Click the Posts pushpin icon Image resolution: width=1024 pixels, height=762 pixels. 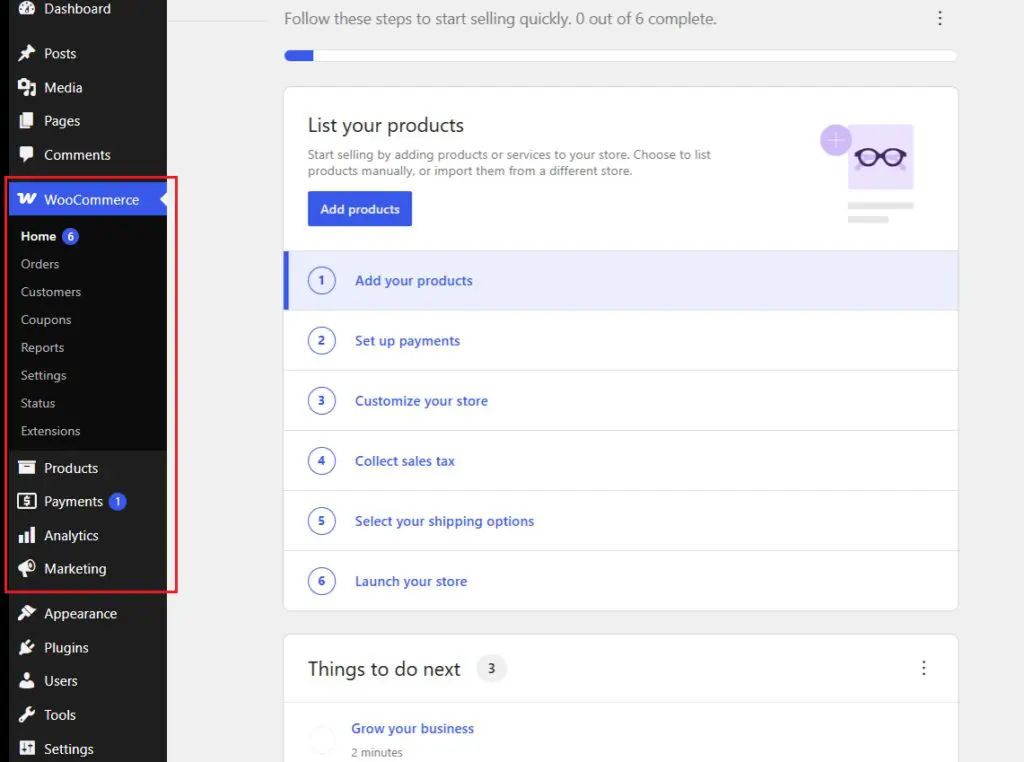click(27, 53)
